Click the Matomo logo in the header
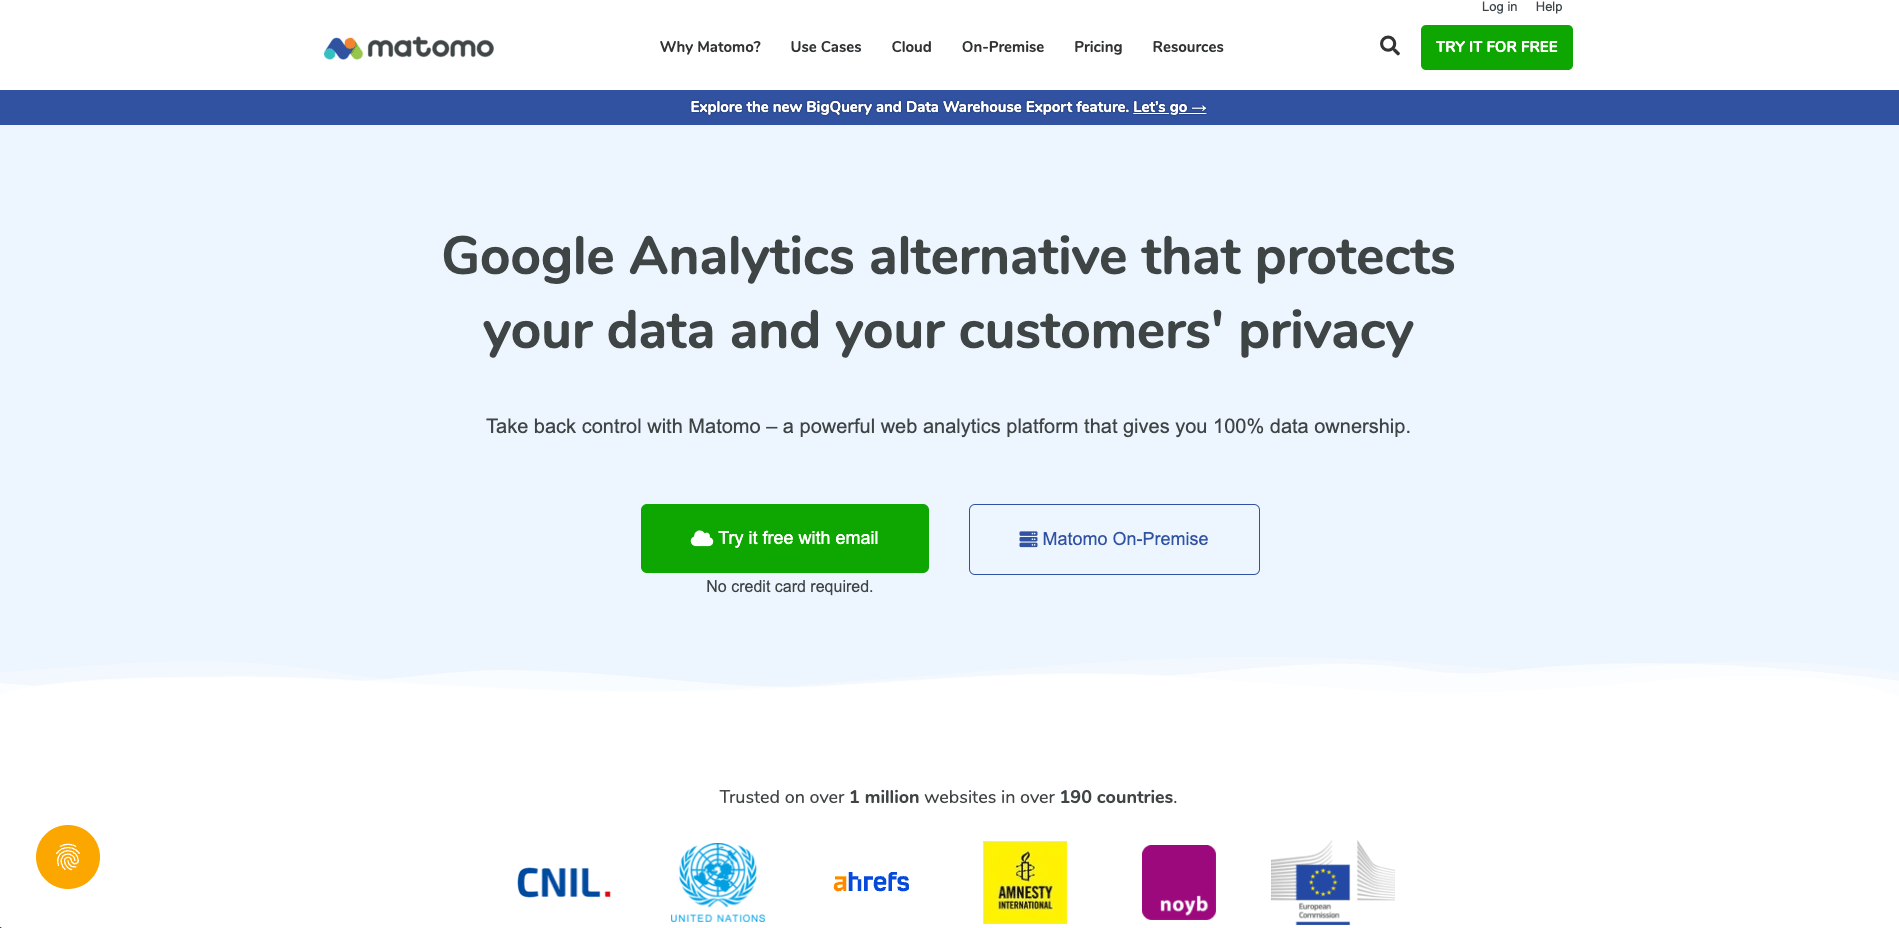1899x928 pixels. pos(409,47)
